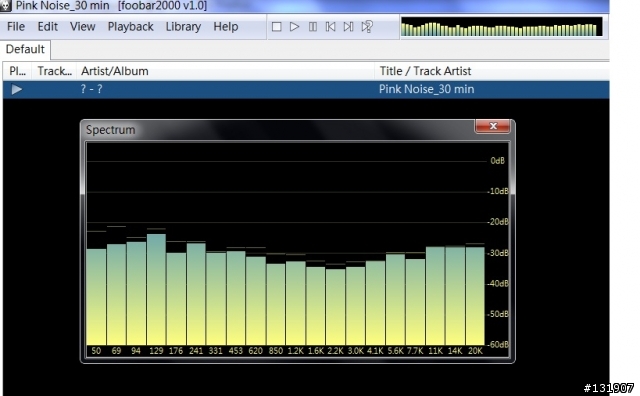Click the playing arrow on the Pink Noise row
Viewport: 640px width, 396px height.
(x=17, y=89)
